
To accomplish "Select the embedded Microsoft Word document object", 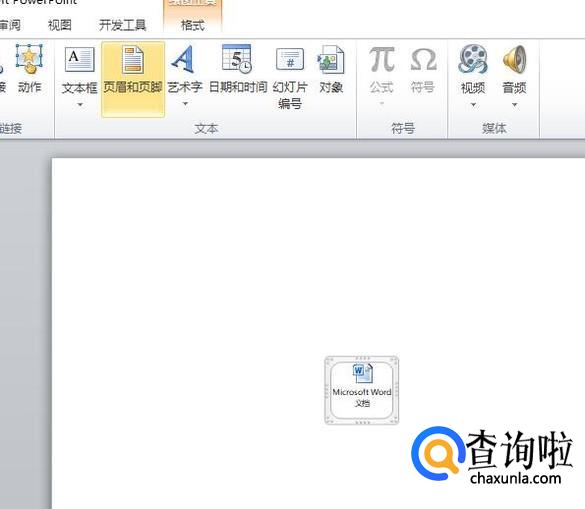I will click(362, 390).
